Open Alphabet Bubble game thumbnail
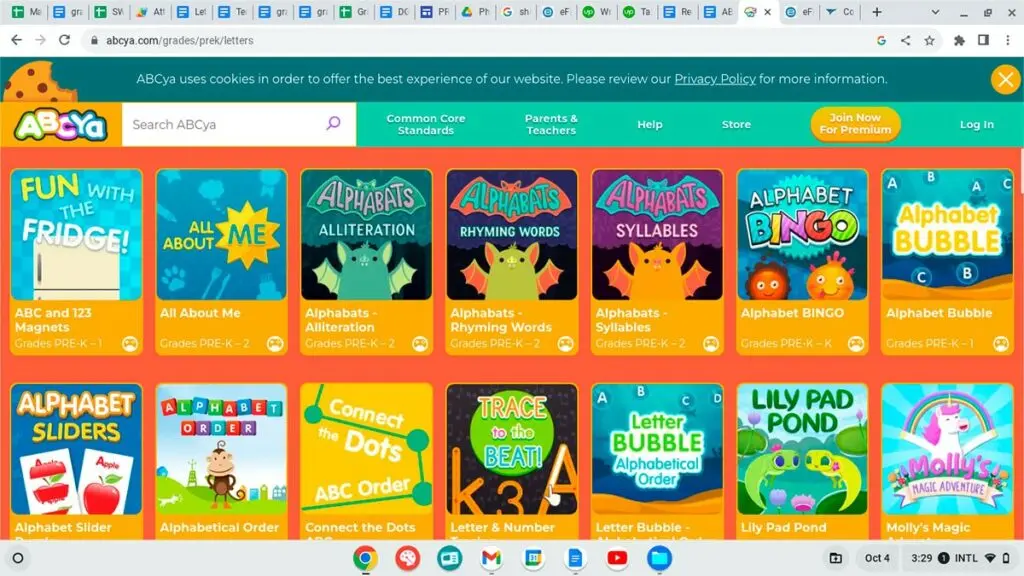 pyautogui.click(x=947, y=235)
